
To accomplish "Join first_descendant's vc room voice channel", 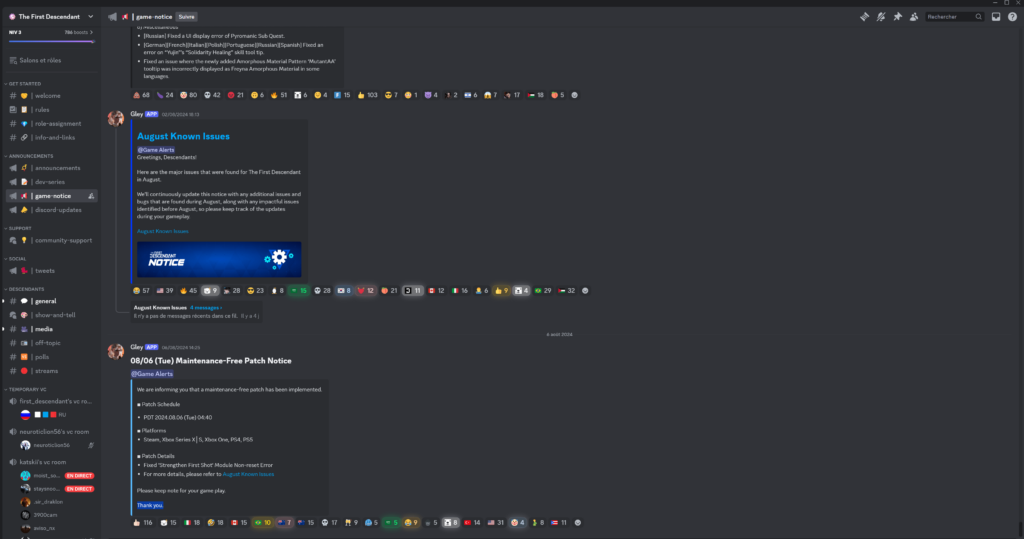I will pyautogui.click(x=52, y=401).
